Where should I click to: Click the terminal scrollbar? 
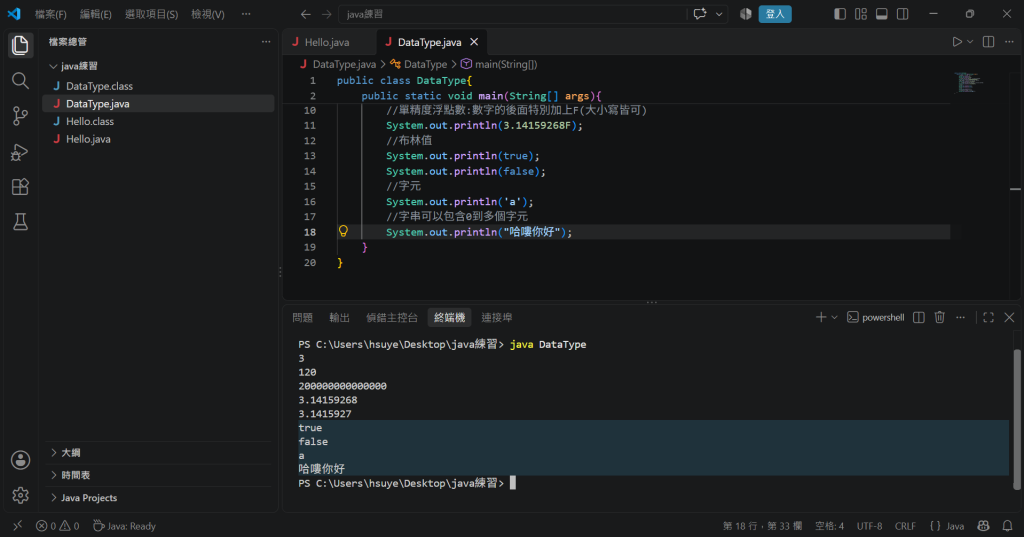click(x=1016, y=419)
